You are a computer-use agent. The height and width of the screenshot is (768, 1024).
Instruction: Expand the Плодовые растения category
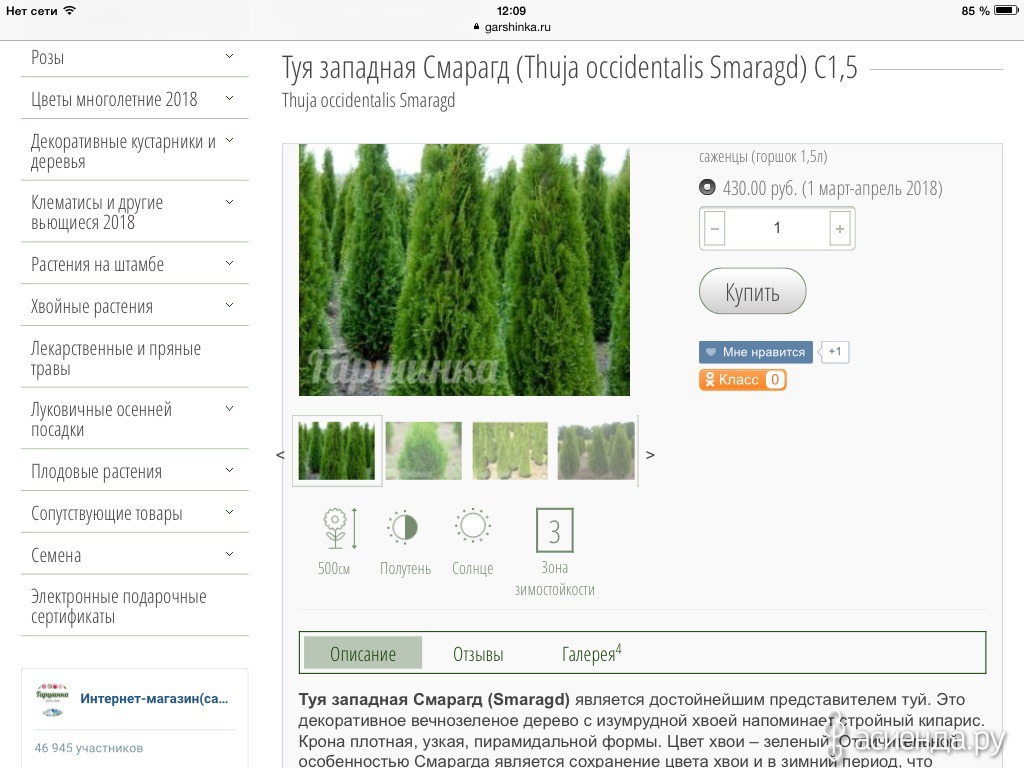[x=229, y=470]
